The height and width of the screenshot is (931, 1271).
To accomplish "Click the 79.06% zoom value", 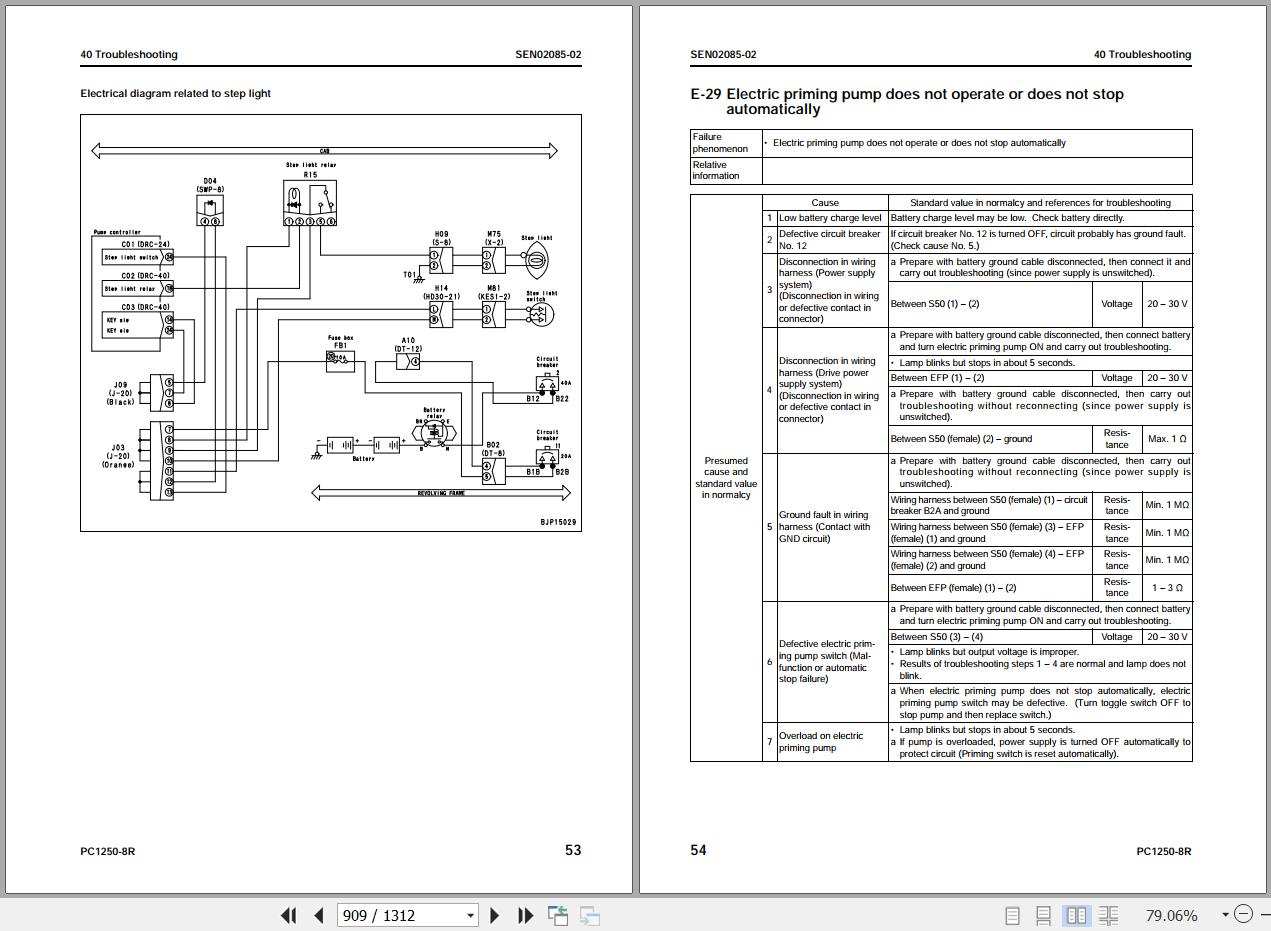I will 1171,915.
